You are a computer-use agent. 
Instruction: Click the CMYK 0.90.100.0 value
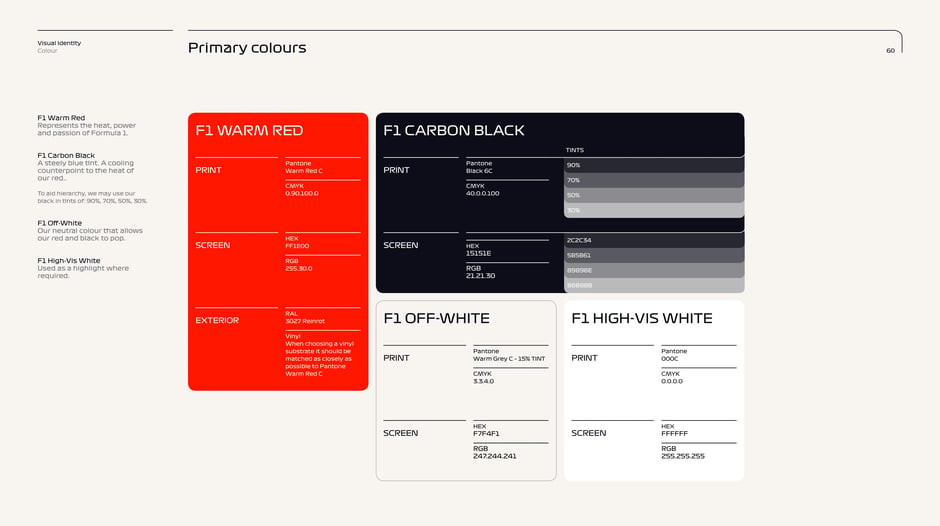302,190
